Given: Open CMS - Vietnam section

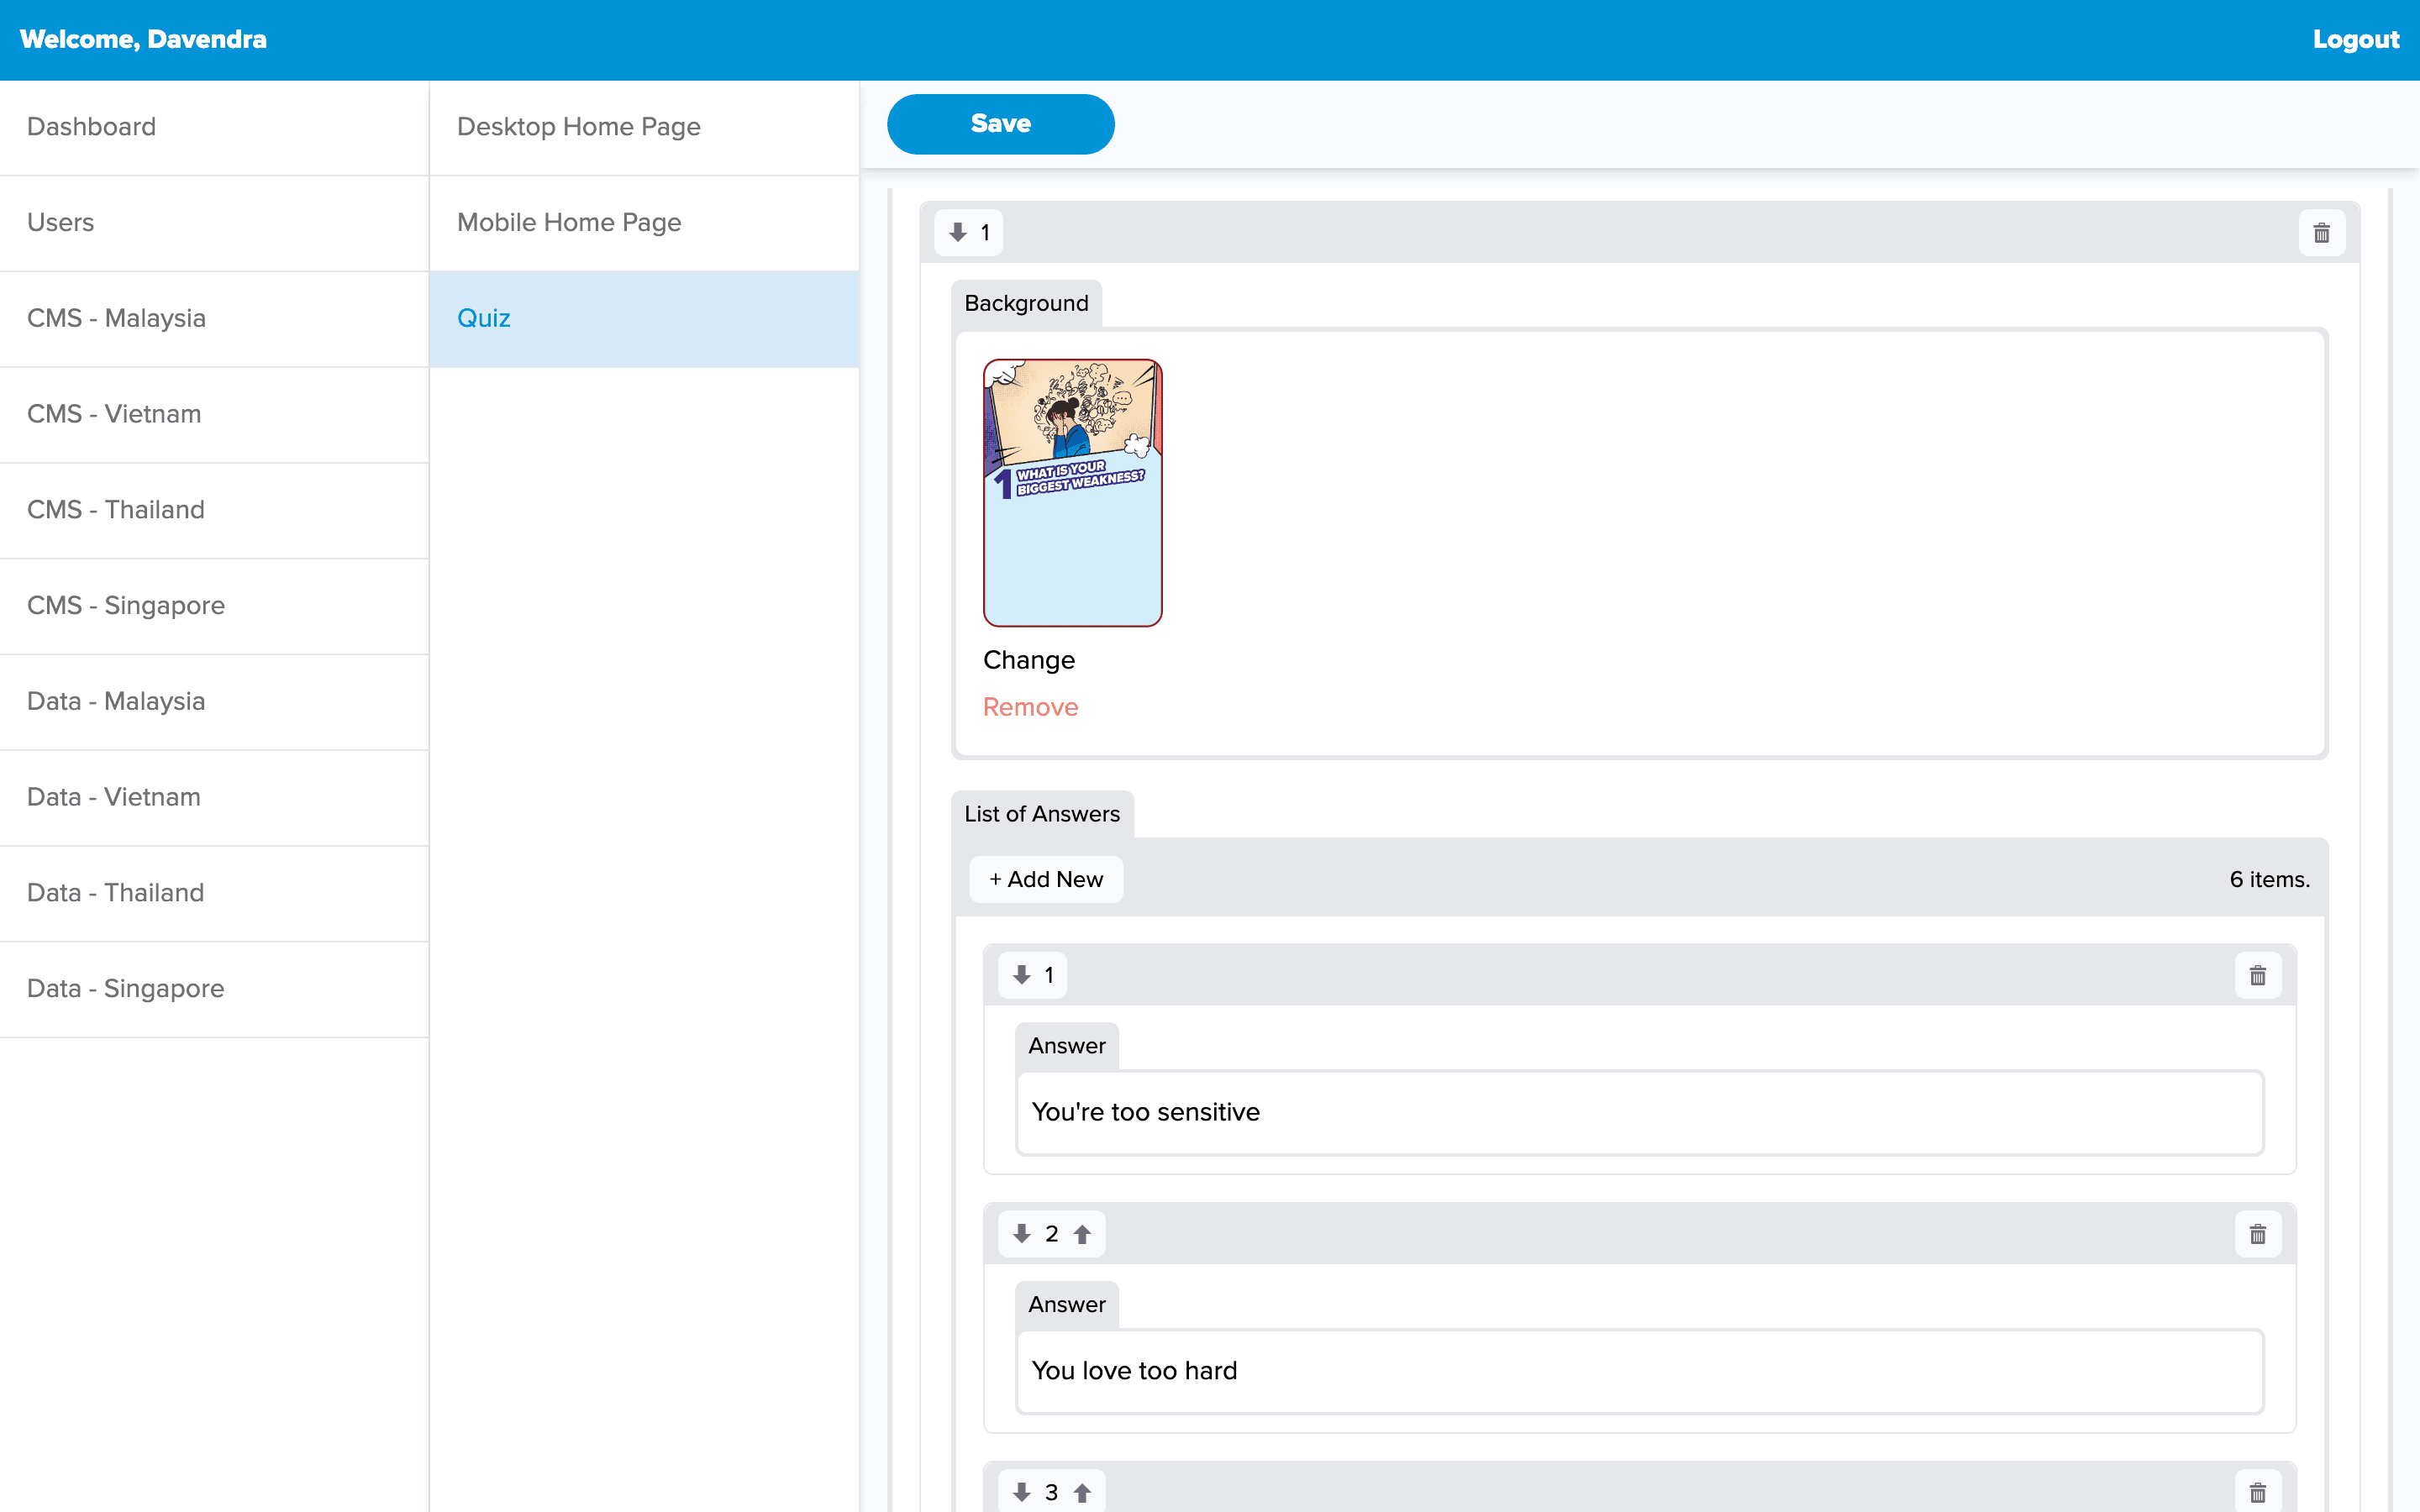Looking at the screenshot, I should [x=214, y=414].
